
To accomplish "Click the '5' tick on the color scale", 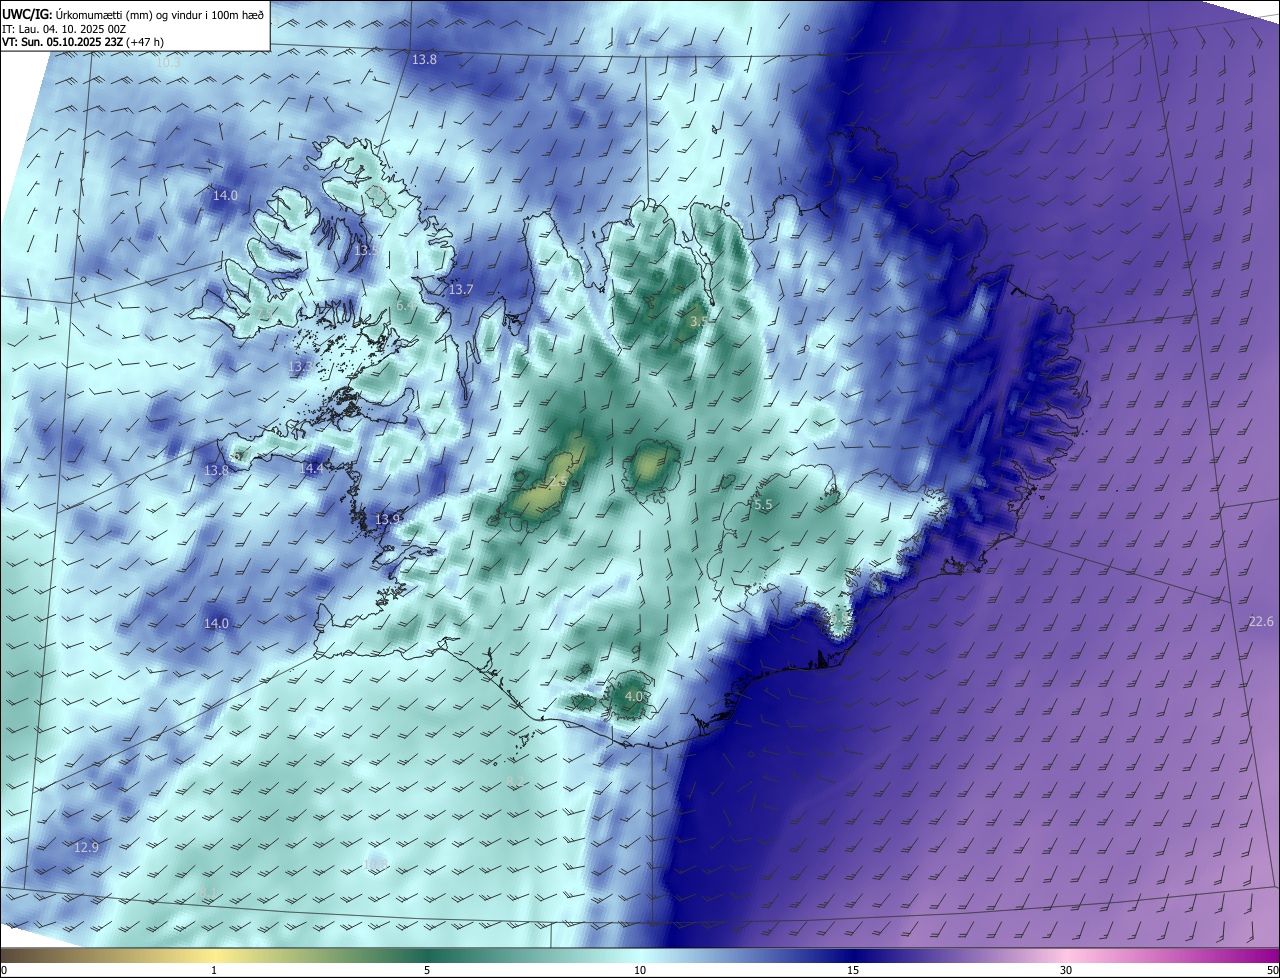I will 427,970.
